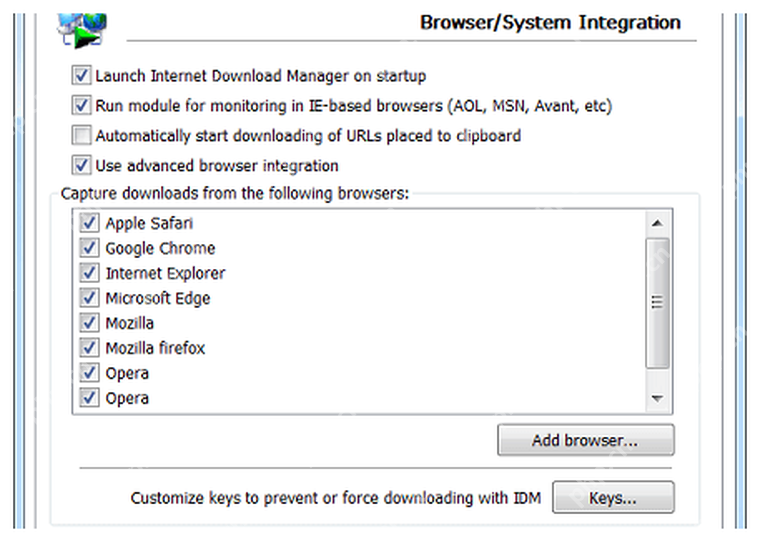Toggle Launch Internet Download Manager on startup

click(x=81, y=76)
